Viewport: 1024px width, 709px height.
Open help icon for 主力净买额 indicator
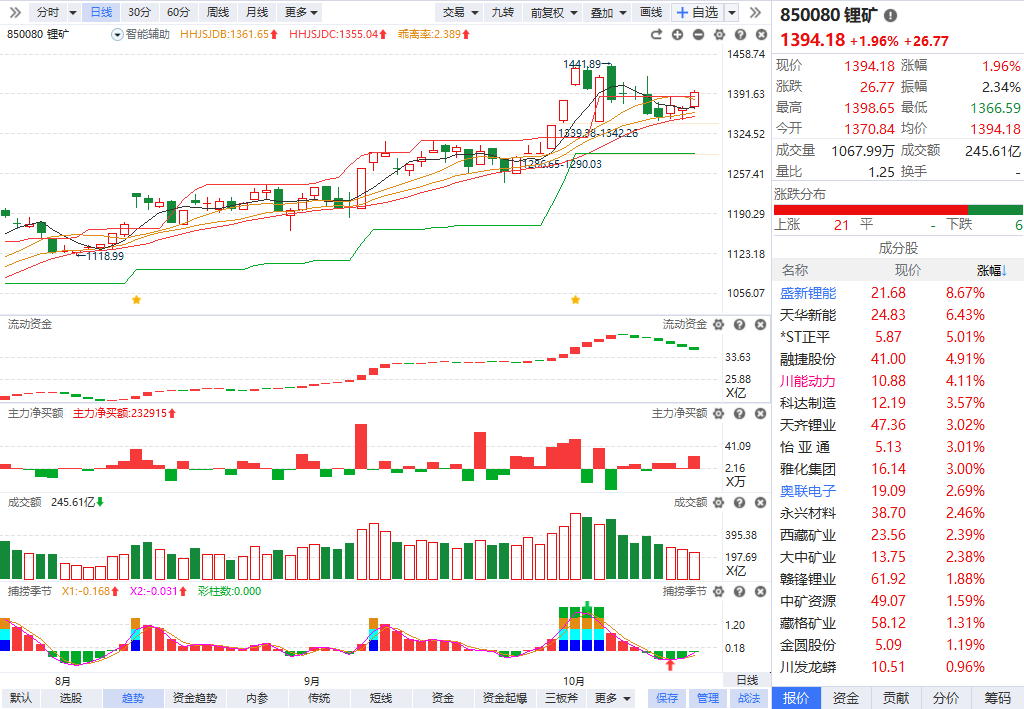click(x=738, y=413)
